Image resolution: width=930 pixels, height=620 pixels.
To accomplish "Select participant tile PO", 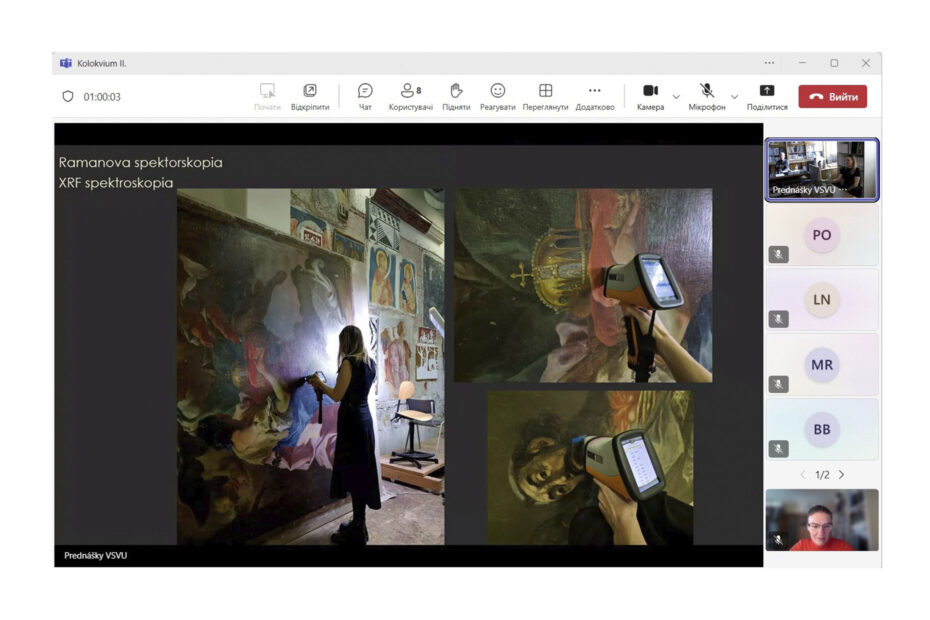I will point(822,235).
